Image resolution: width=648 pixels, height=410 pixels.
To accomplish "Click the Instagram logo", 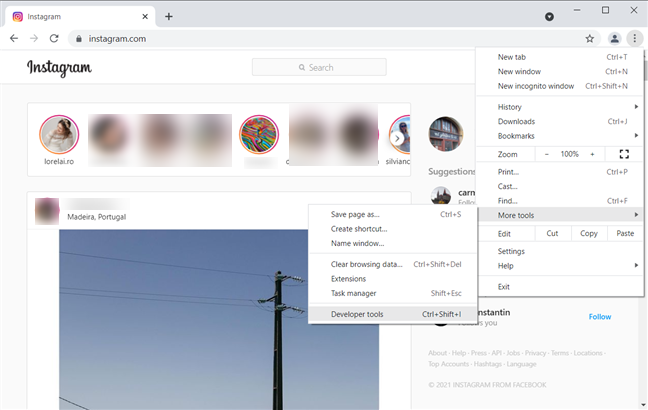I will point(59,68).
